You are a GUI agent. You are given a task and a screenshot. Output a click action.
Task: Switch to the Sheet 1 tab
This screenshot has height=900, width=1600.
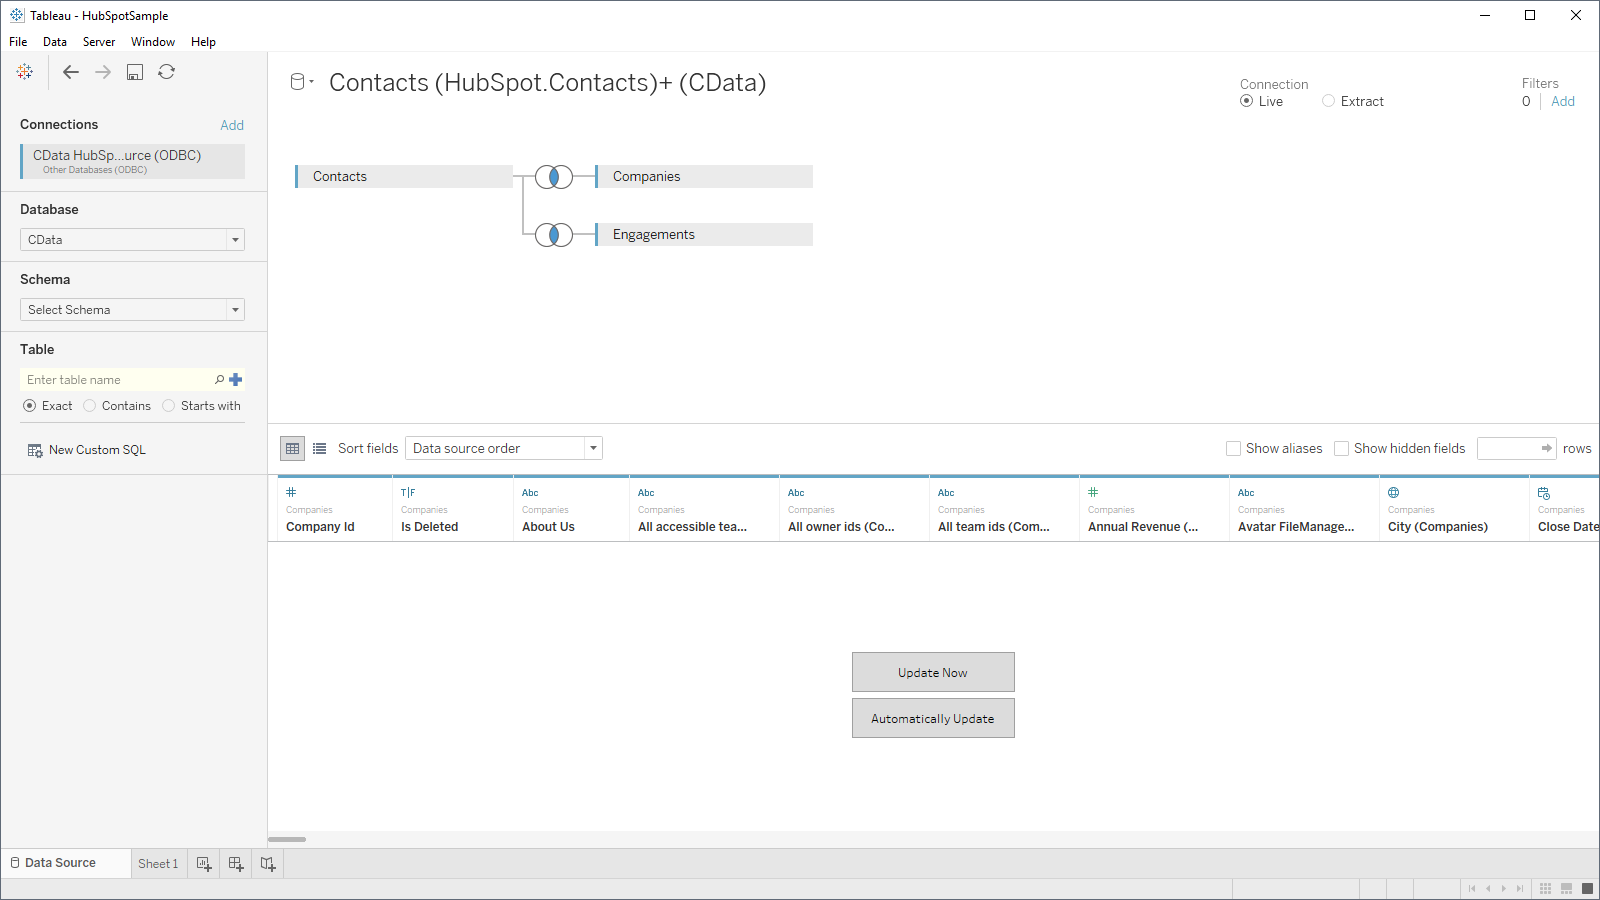pyautogui.click(x=158, y=863)
